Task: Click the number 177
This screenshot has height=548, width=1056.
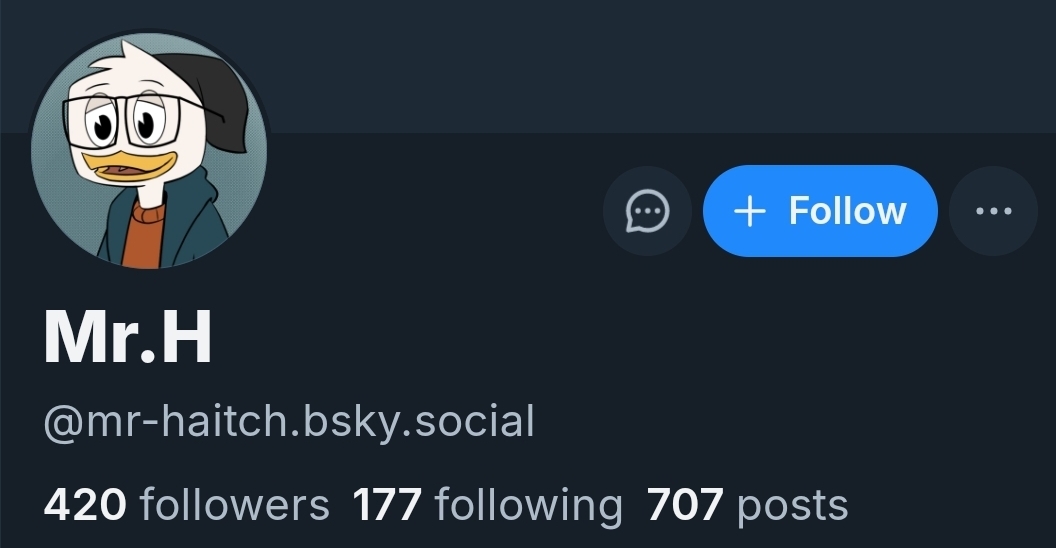Action: 387,505
